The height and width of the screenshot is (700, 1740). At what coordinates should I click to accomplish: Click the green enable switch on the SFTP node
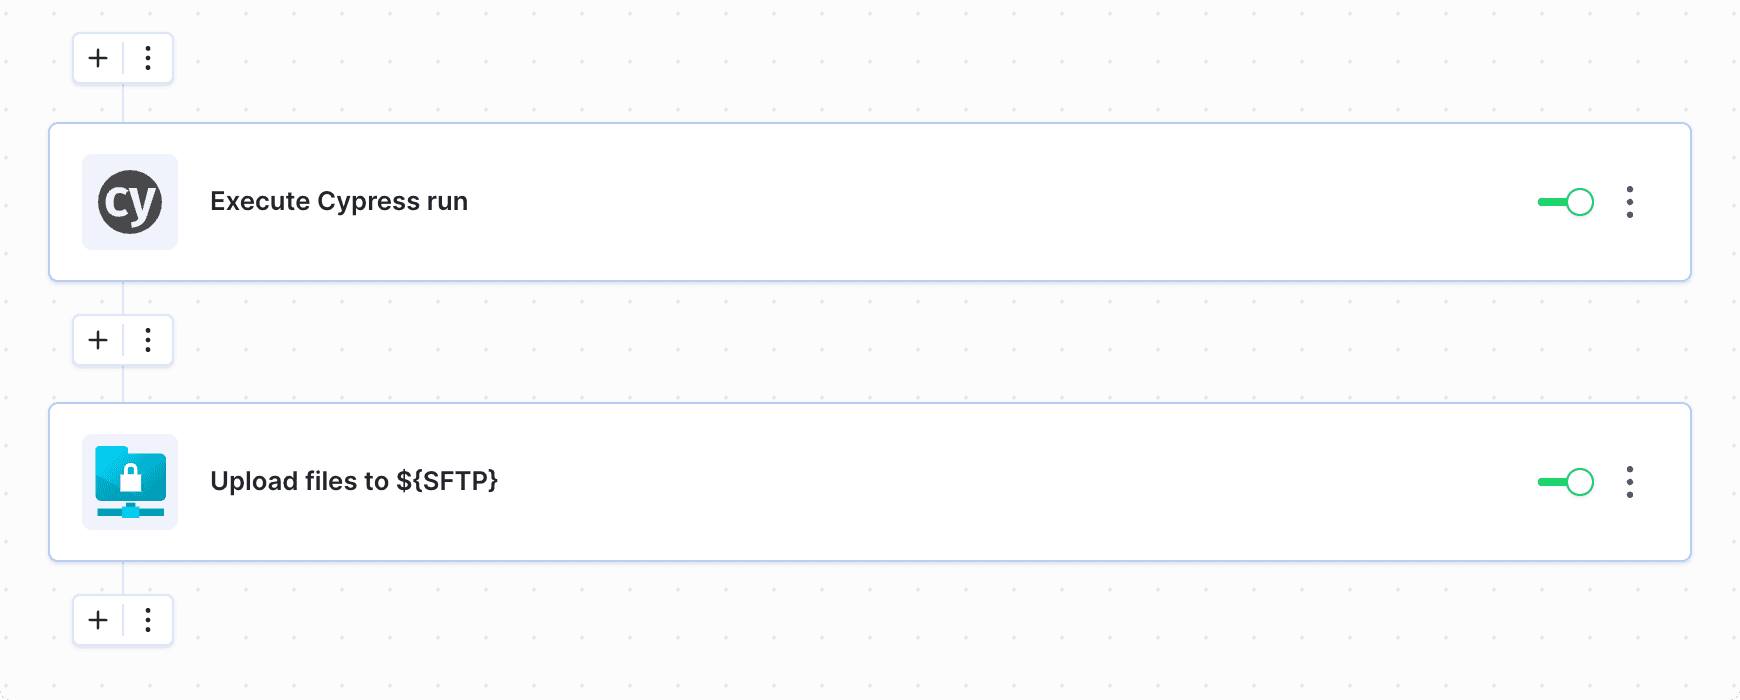(1565, 482)
